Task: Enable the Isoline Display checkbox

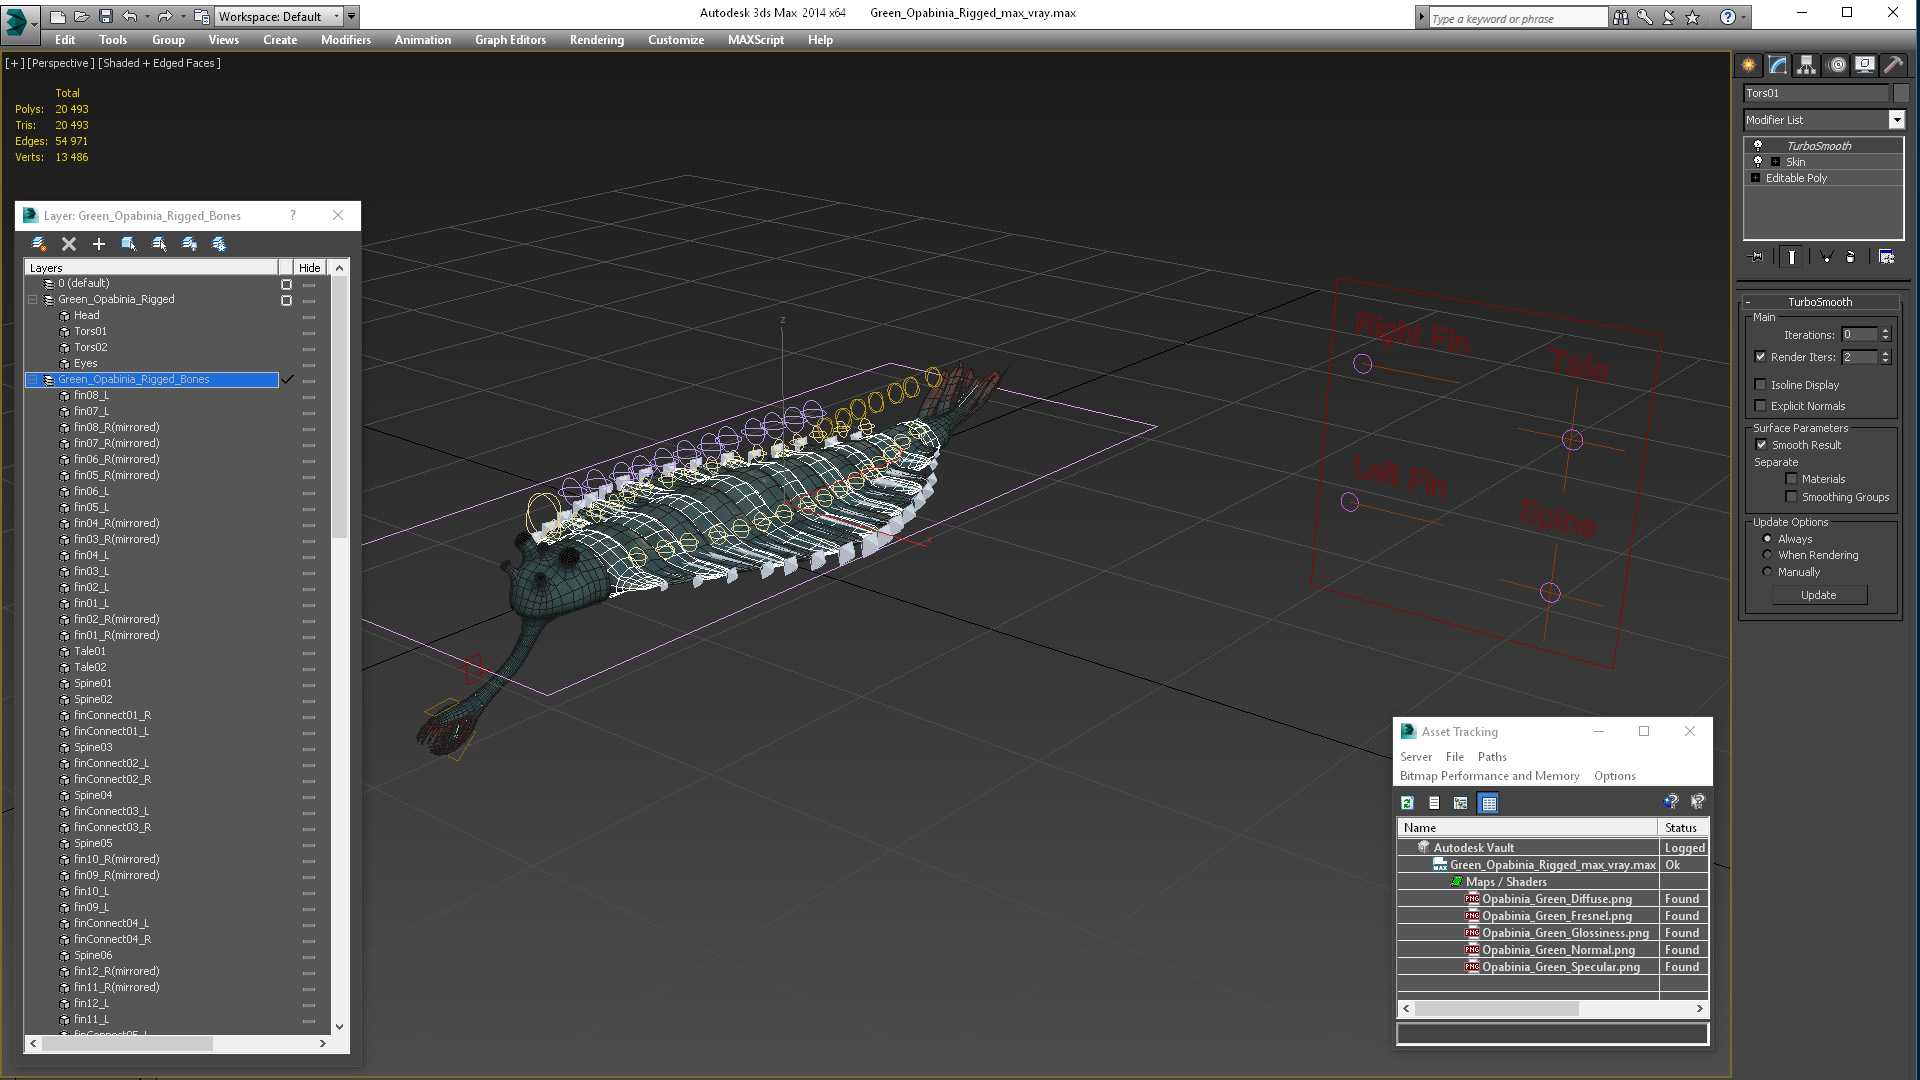Action: point(1761,385)
